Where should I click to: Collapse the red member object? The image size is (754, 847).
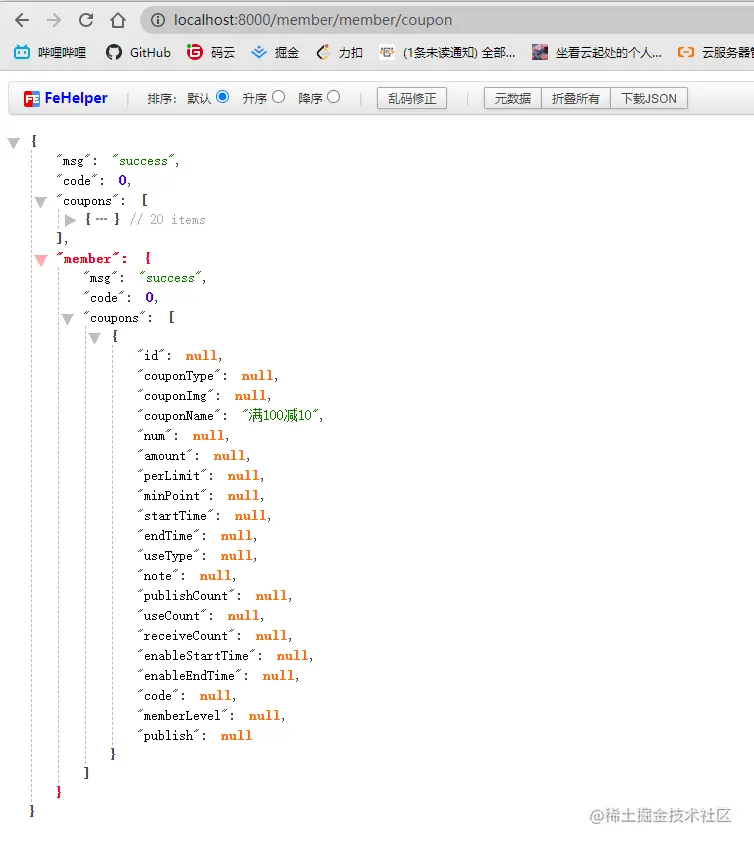tap(41, 260)
